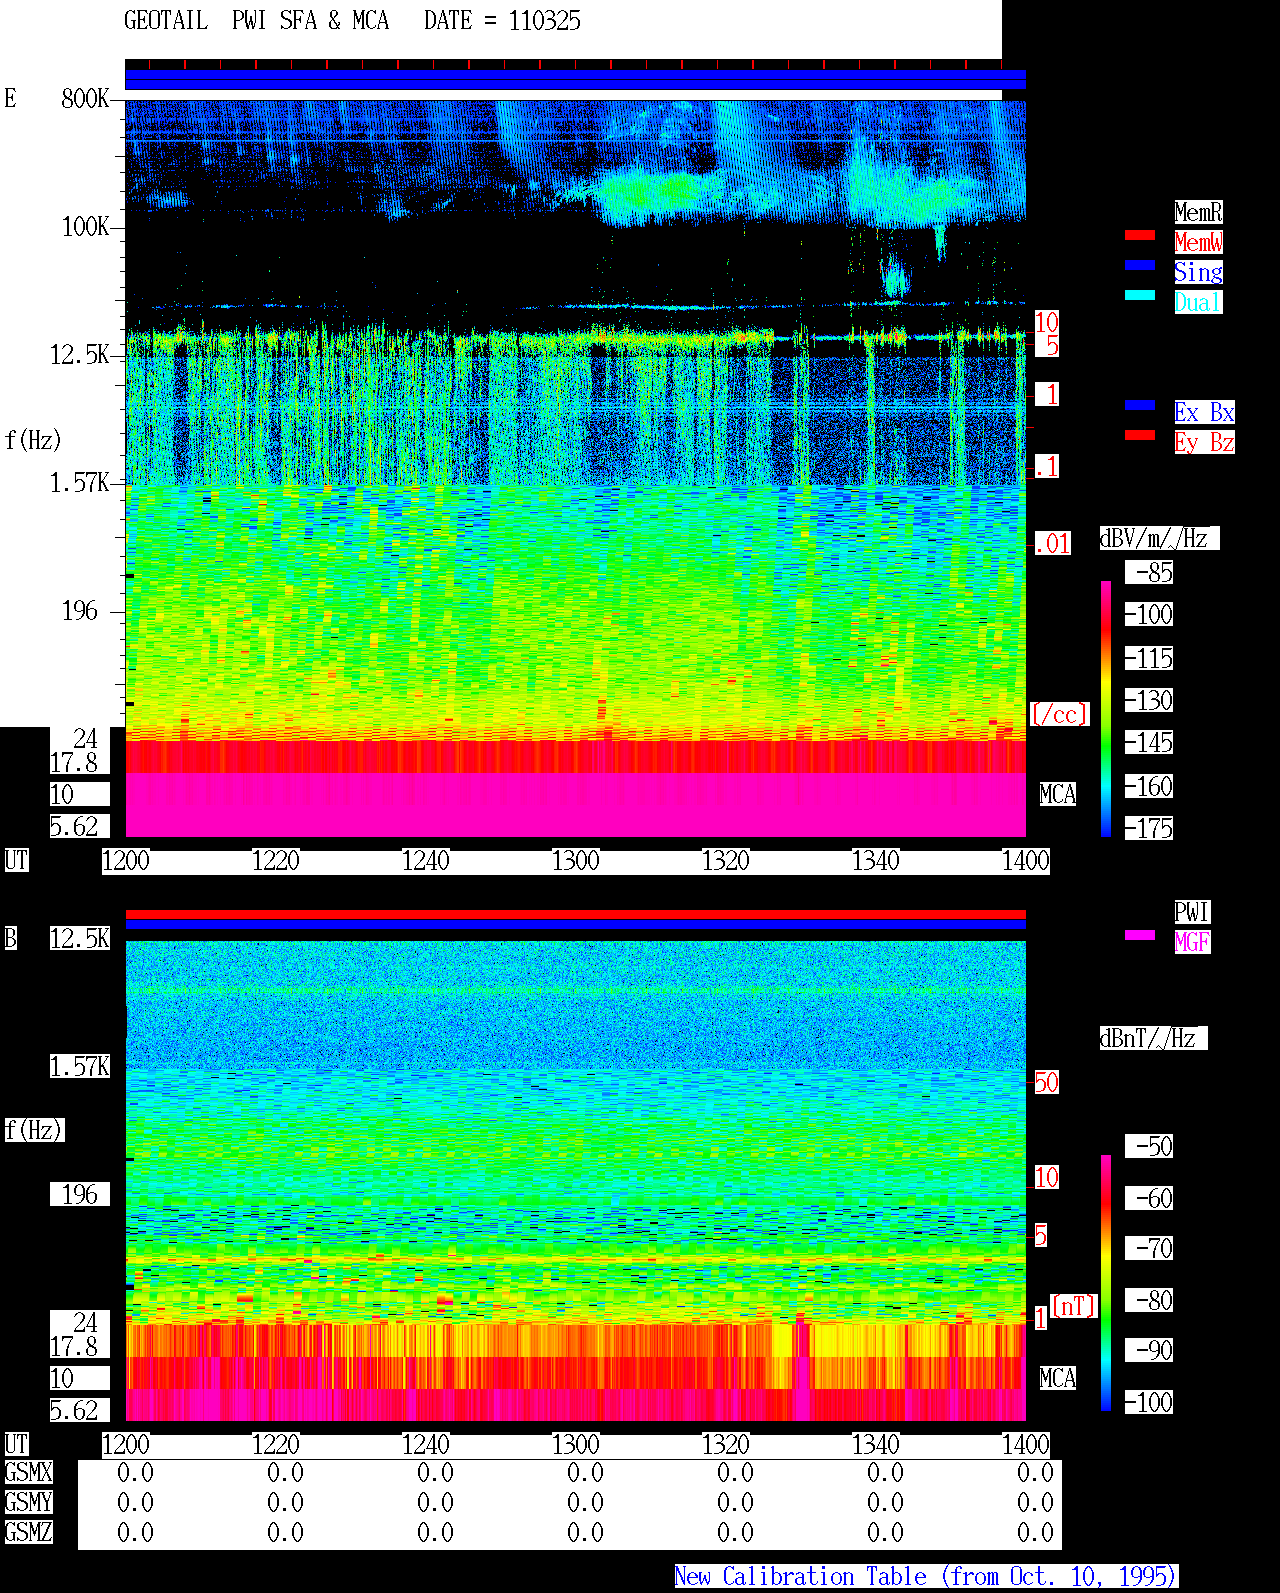Click the GEOTAIL PWI SFA & MCA title

tap(256, 21)
